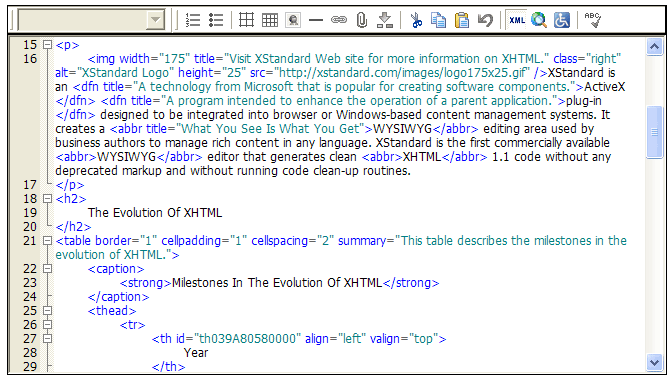The height and width of the screenshot is (380, 672).
Task: Click line number 19 in the gutter
Action: 30,212
